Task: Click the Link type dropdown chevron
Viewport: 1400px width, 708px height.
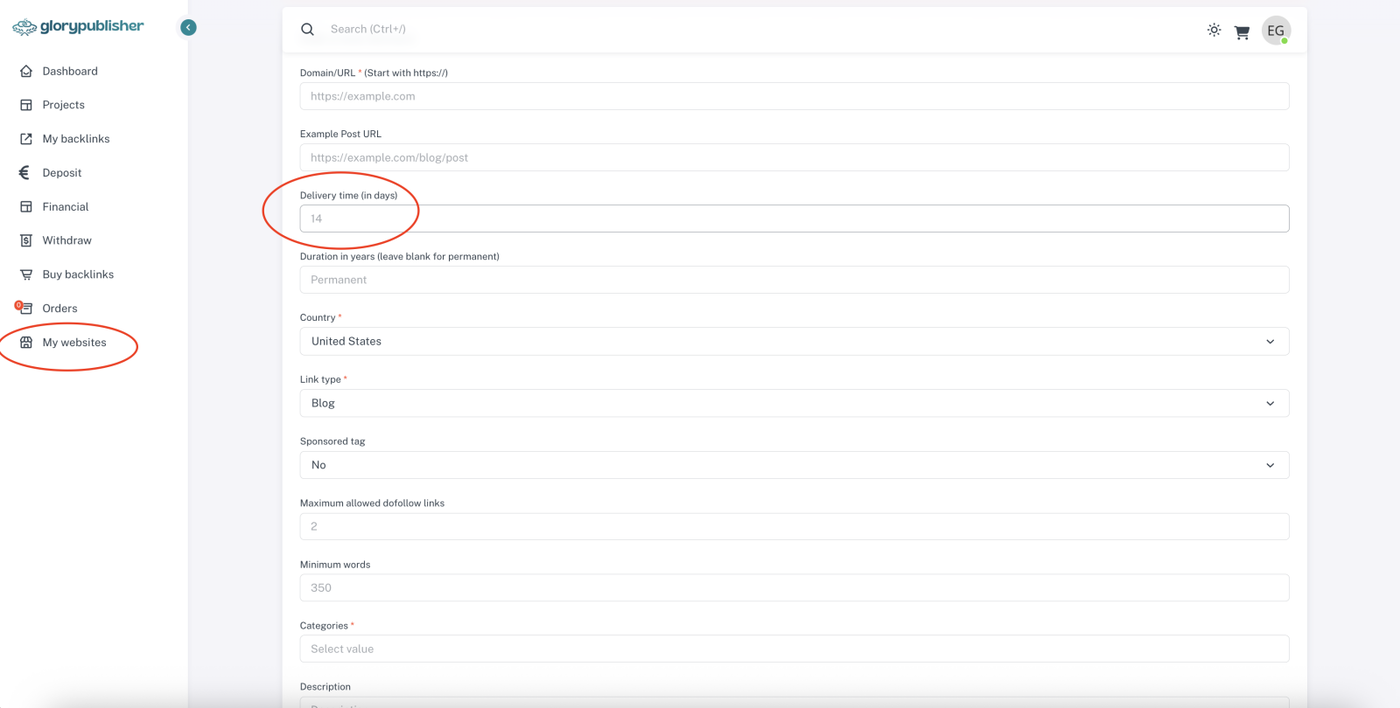Action: tap(1270, 404)
